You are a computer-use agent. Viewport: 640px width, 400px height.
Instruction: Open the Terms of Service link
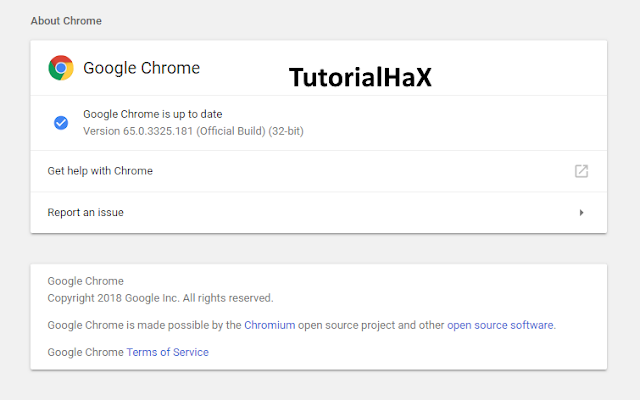tap(167, 352)
